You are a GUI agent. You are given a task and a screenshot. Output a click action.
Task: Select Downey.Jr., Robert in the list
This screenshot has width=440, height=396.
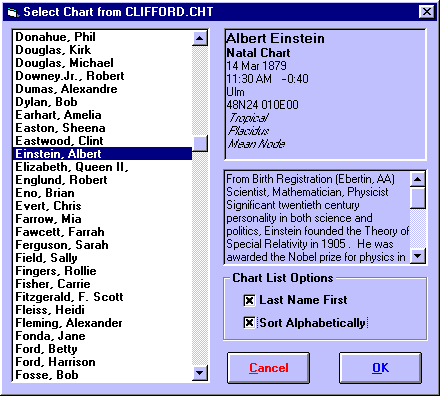click(102, 76)
